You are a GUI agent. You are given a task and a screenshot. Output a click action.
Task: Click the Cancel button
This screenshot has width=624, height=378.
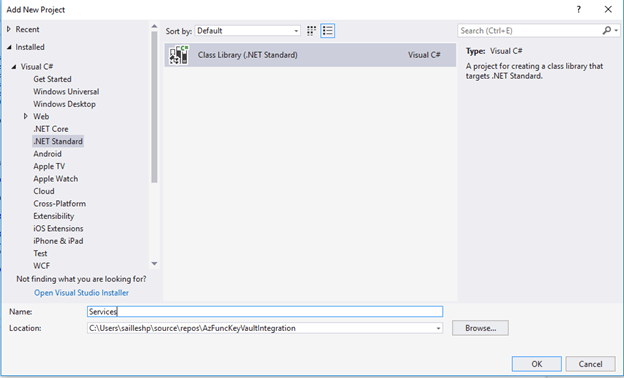click(590, 364)
